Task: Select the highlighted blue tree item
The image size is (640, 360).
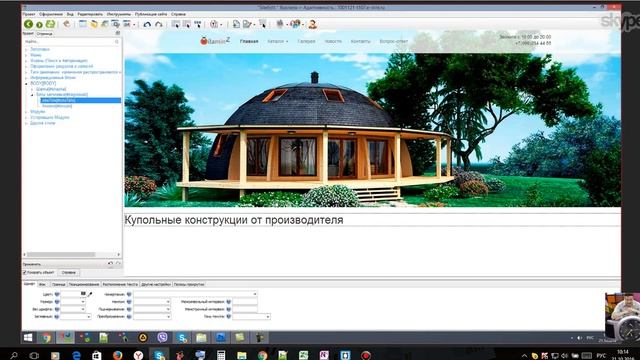Action: 81,100
